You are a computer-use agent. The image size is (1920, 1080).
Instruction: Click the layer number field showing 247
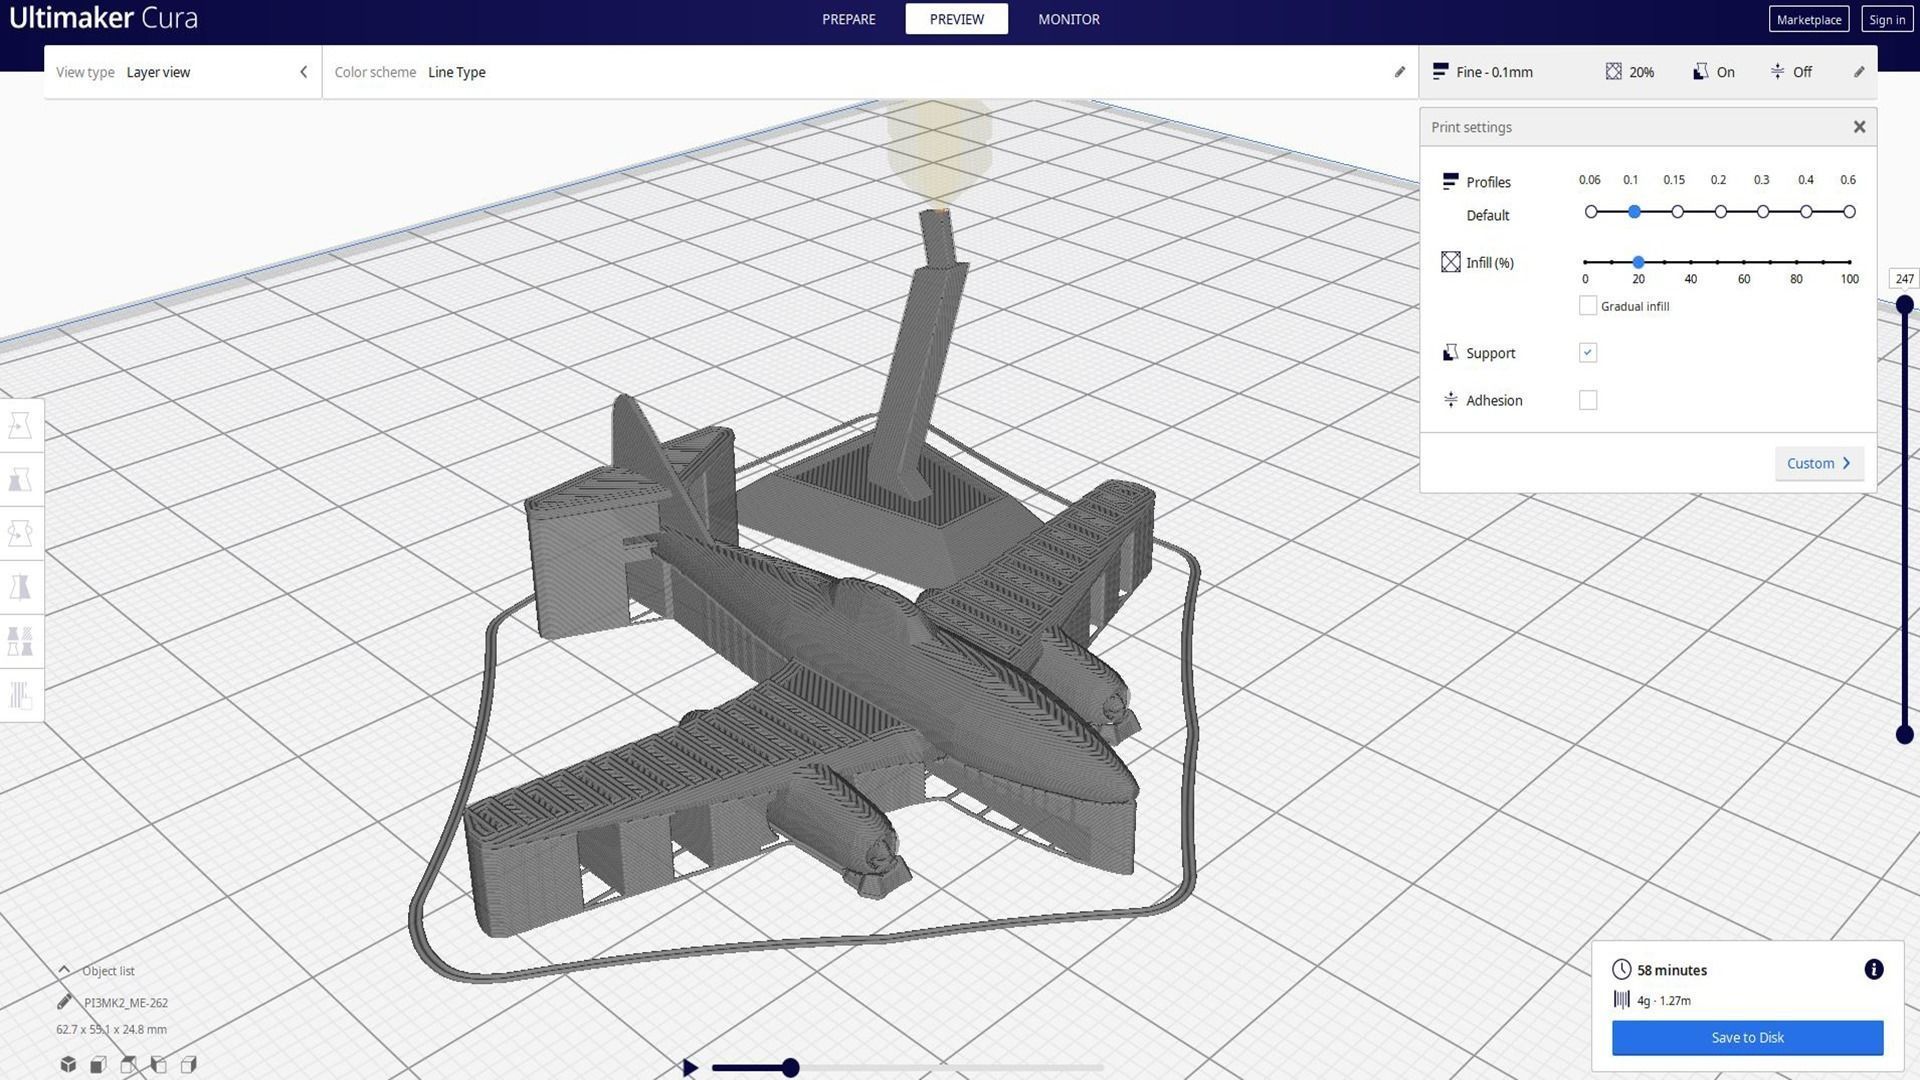click(1904, 279)
